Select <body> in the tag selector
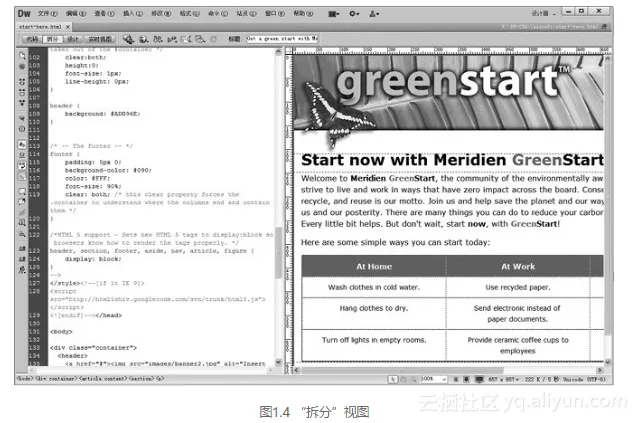This screenshot has width=638, height=423. click(x=24, y=379)
